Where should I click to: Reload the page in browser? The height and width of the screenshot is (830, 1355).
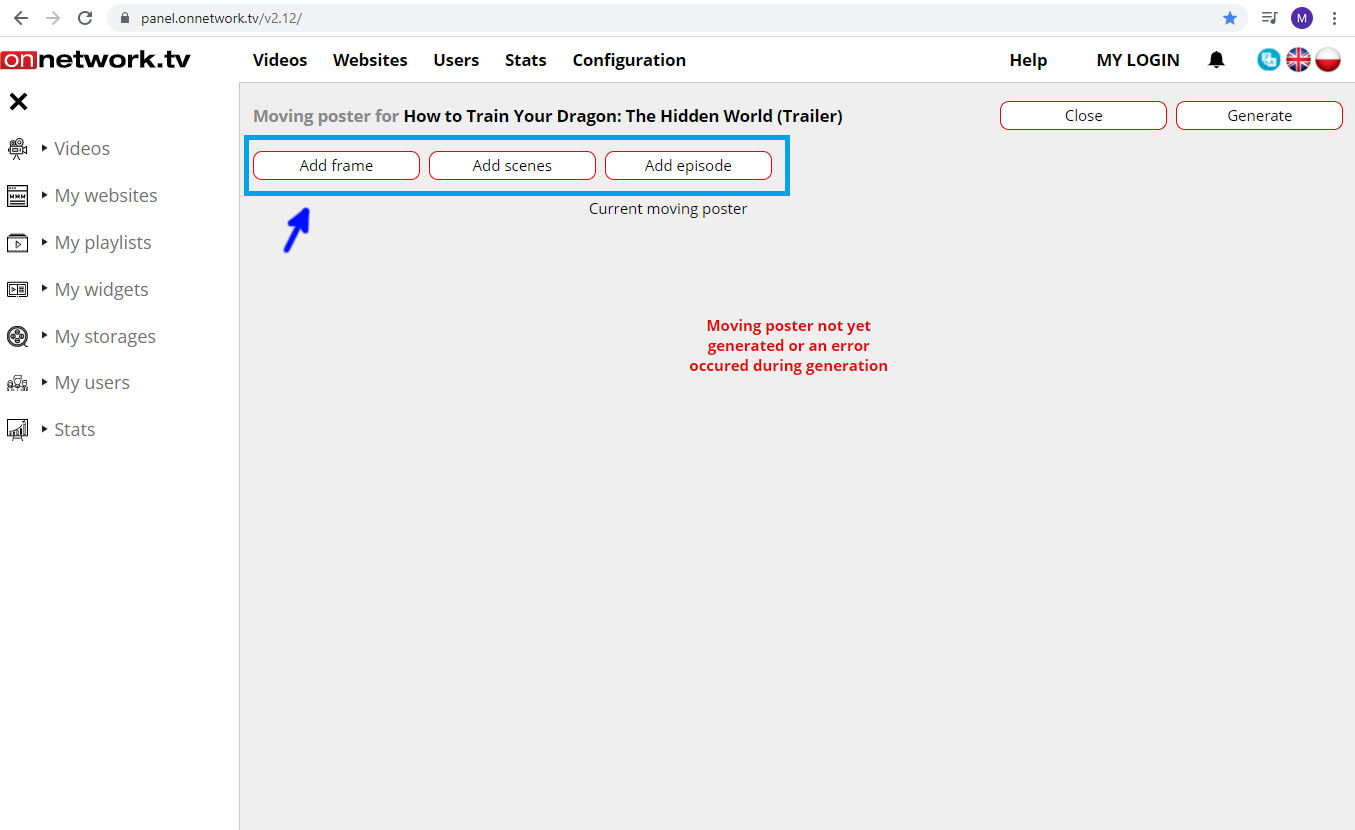pos(85,18)
